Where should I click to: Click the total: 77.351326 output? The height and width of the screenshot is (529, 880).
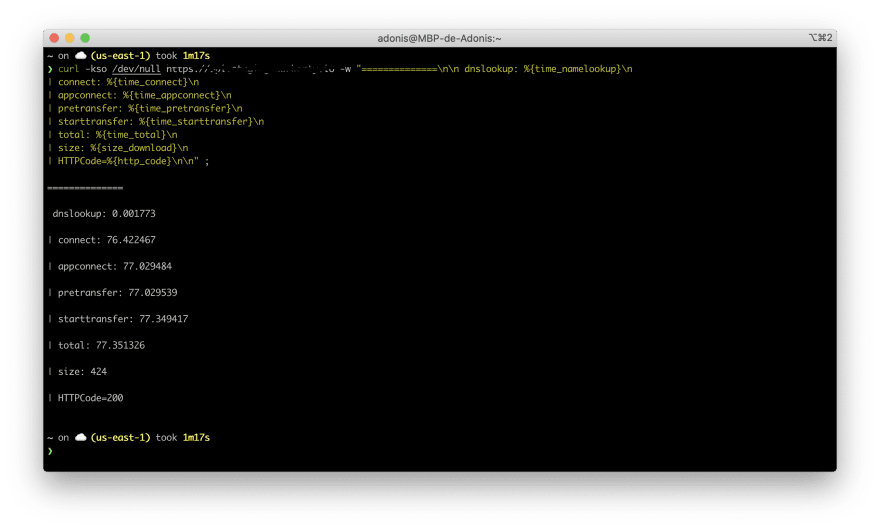pyautogui.click(x=102, y=345)
